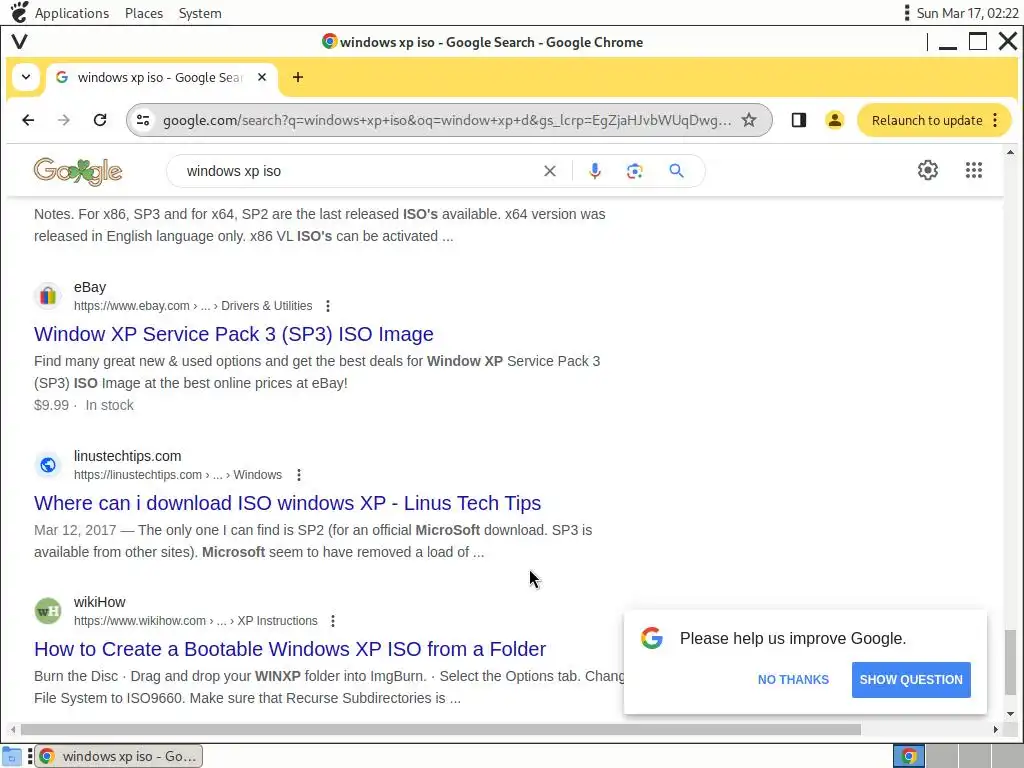The width and height of the screenshot is (1024, 768).
Task: Start voice search with the microphone
Action: pyautogui.click(x=594, y=171)
